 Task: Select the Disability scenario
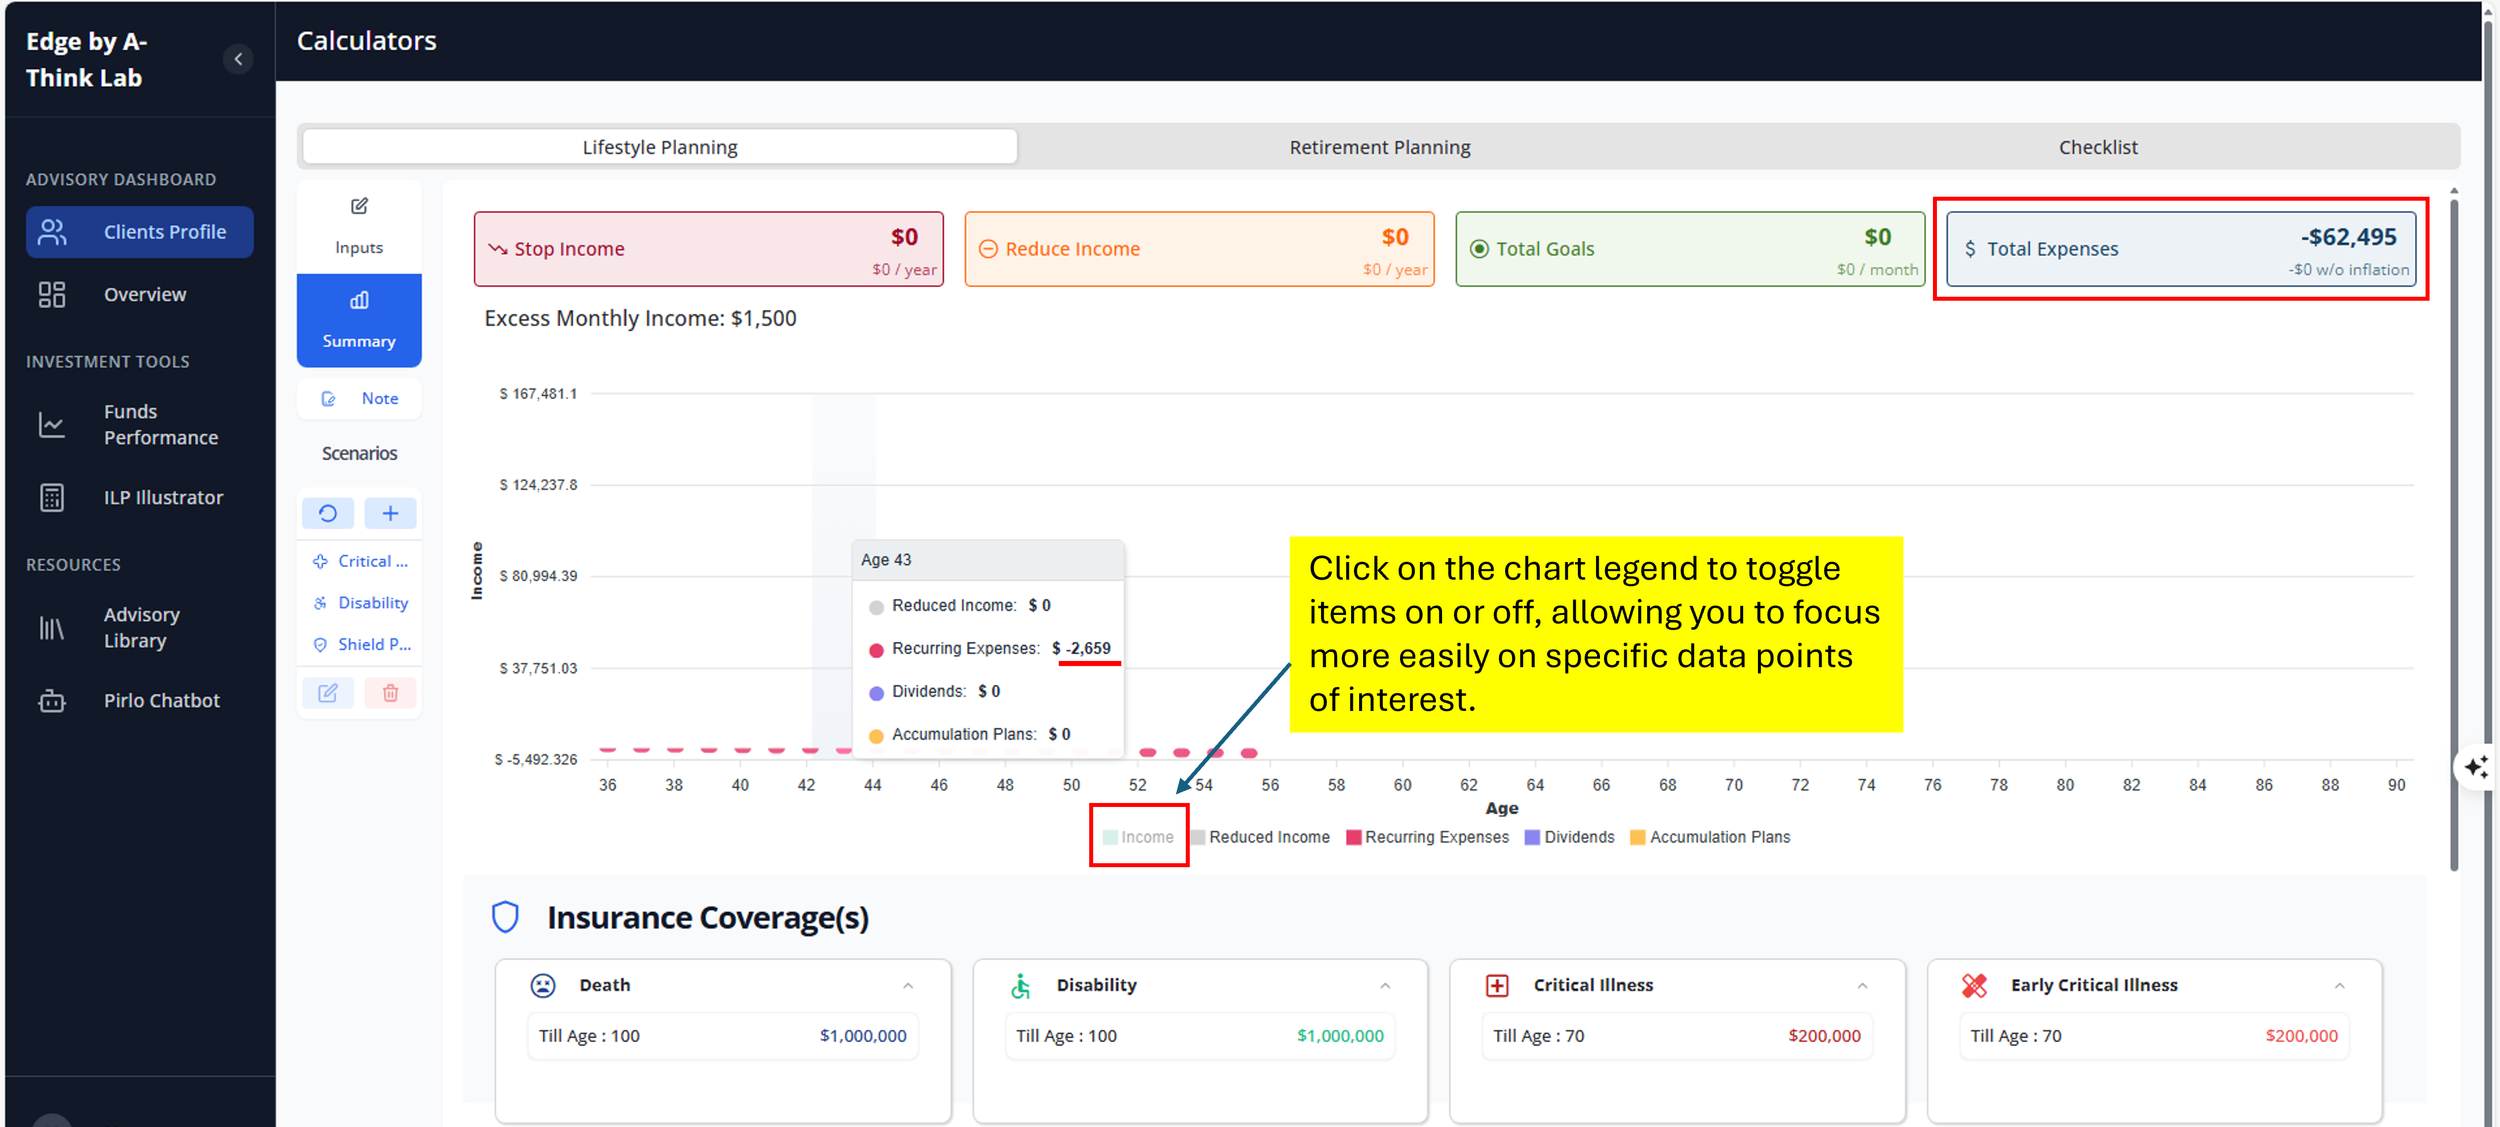tap(360, 603)
